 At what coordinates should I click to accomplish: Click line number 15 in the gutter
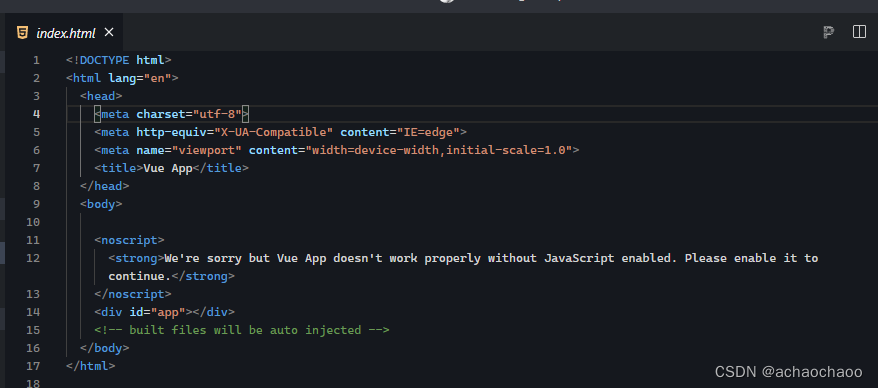click(33, 330)
